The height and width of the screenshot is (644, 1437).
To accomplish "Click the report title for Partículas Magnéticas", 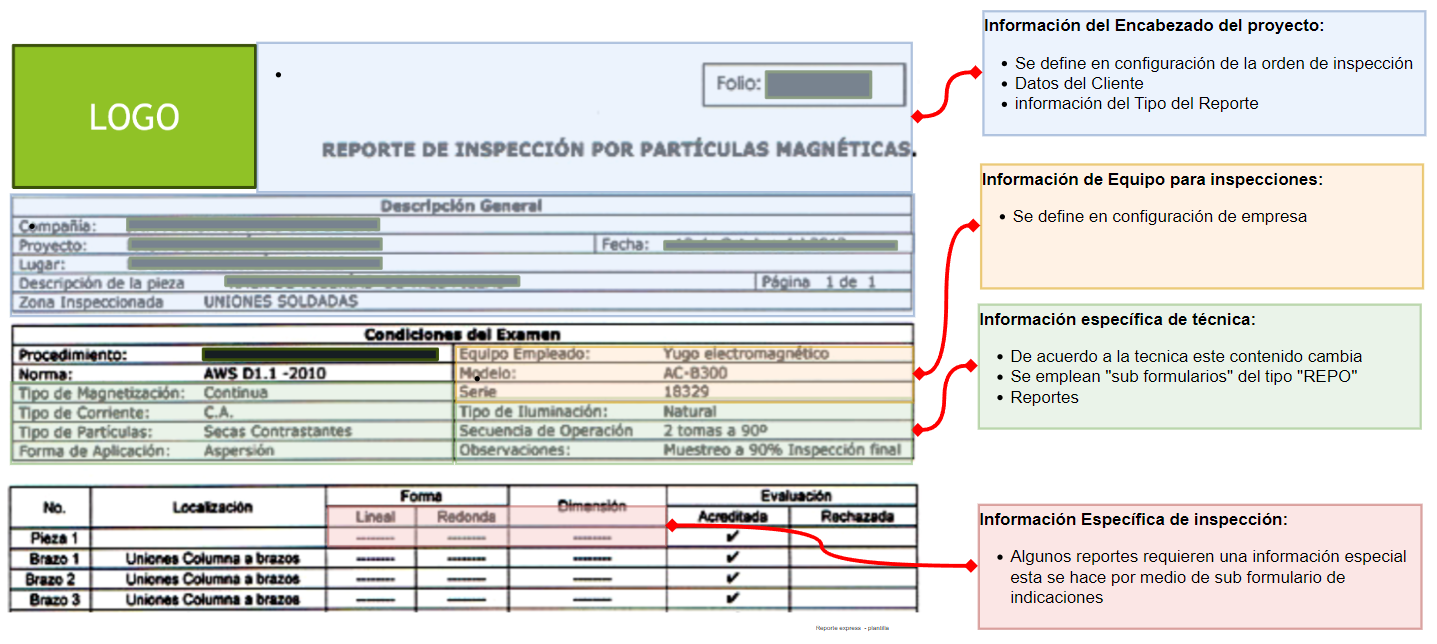I will [x=617, y=150].
